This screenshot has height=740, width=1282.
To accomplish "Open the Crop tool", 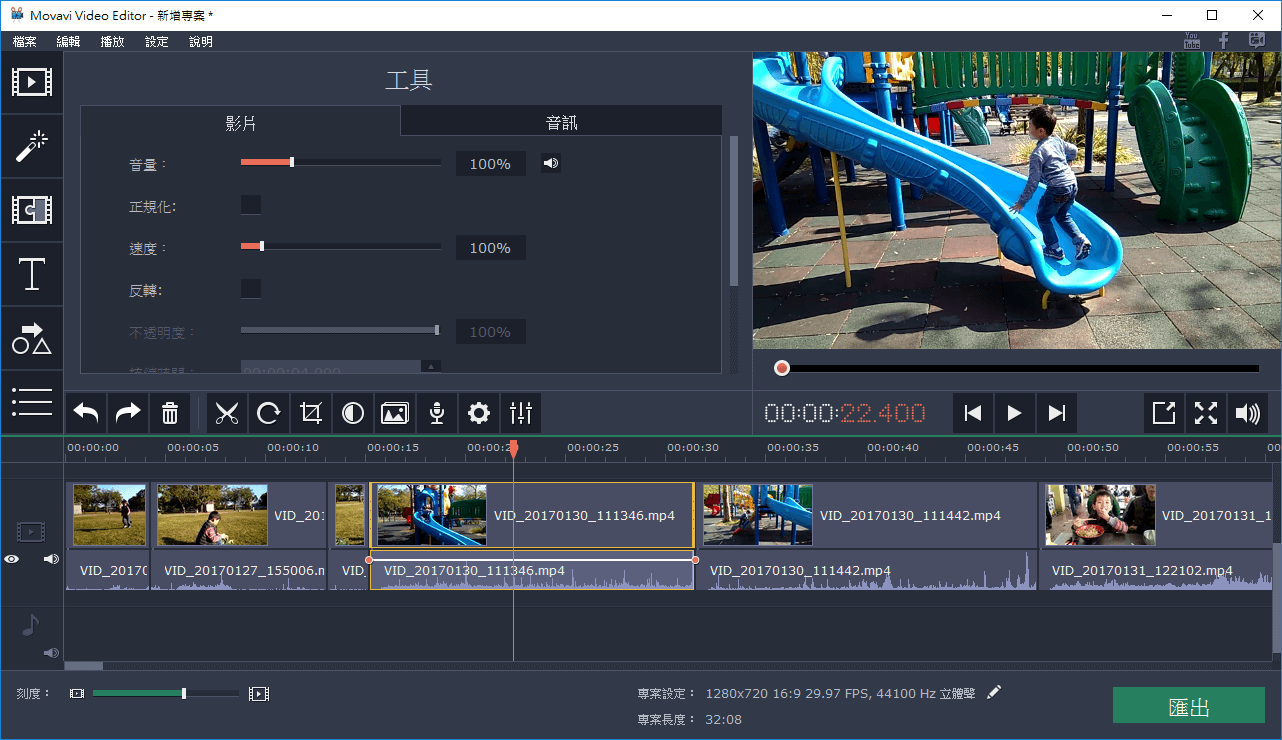I will [x=311, y=413].
